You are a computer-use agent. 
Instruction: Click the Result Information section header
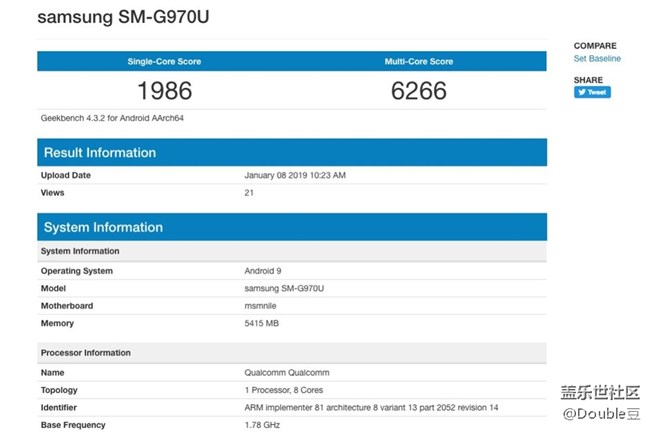(x=292, y=153)
